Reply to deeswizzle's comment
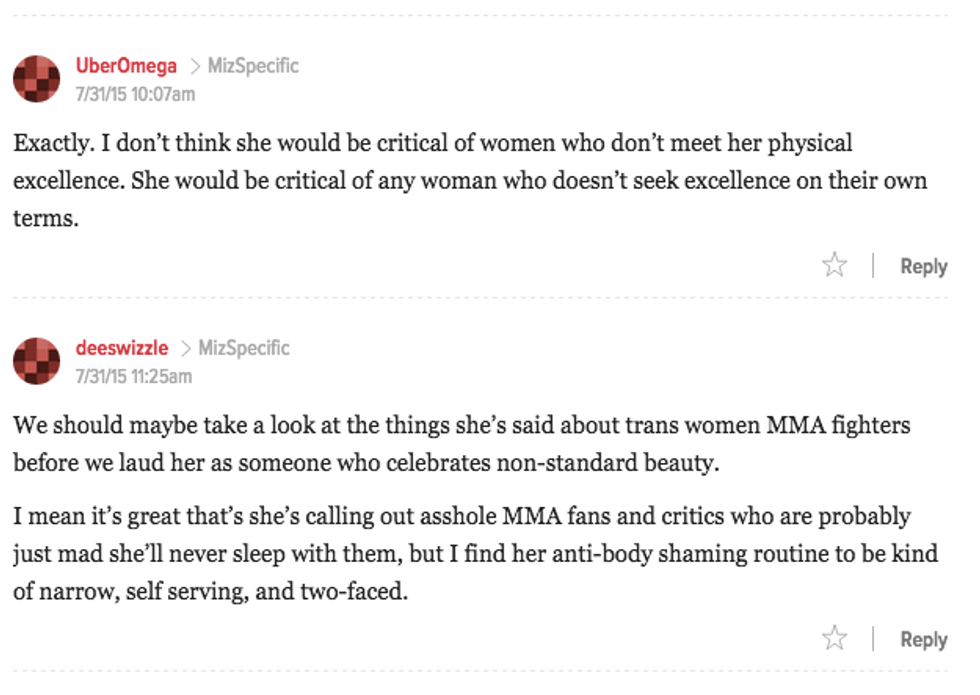The height and width of the screenshot is (695, 980). pyautogui.click(x=923, y=639)
